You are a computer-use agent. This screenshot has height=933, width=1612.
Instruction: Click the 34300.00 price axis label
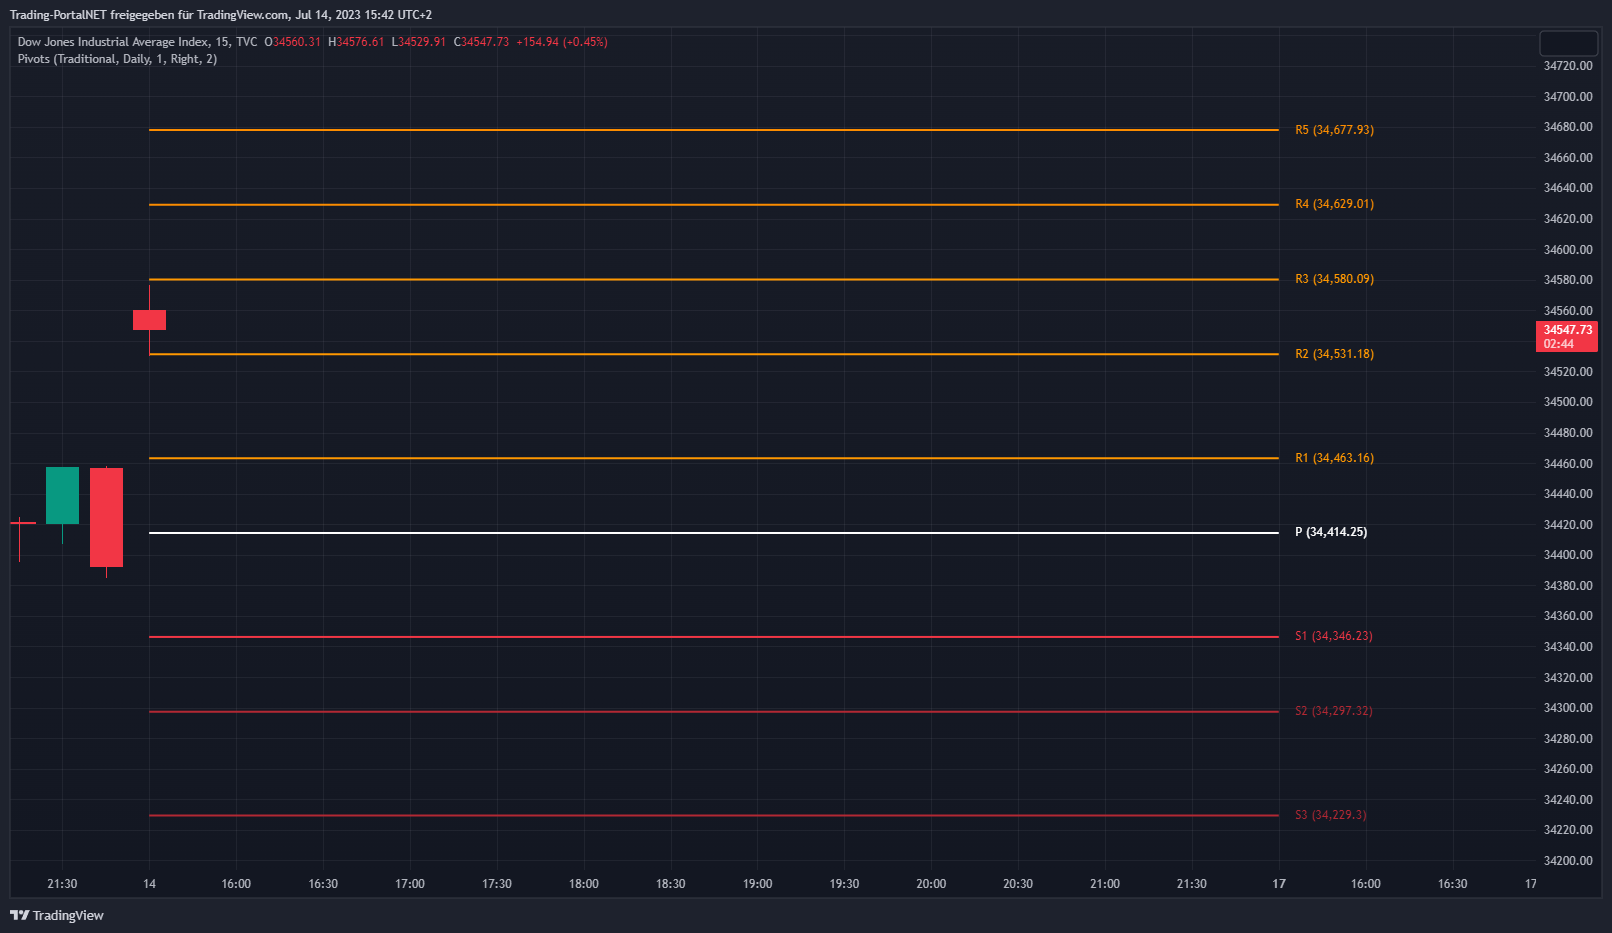[1568, 708]
